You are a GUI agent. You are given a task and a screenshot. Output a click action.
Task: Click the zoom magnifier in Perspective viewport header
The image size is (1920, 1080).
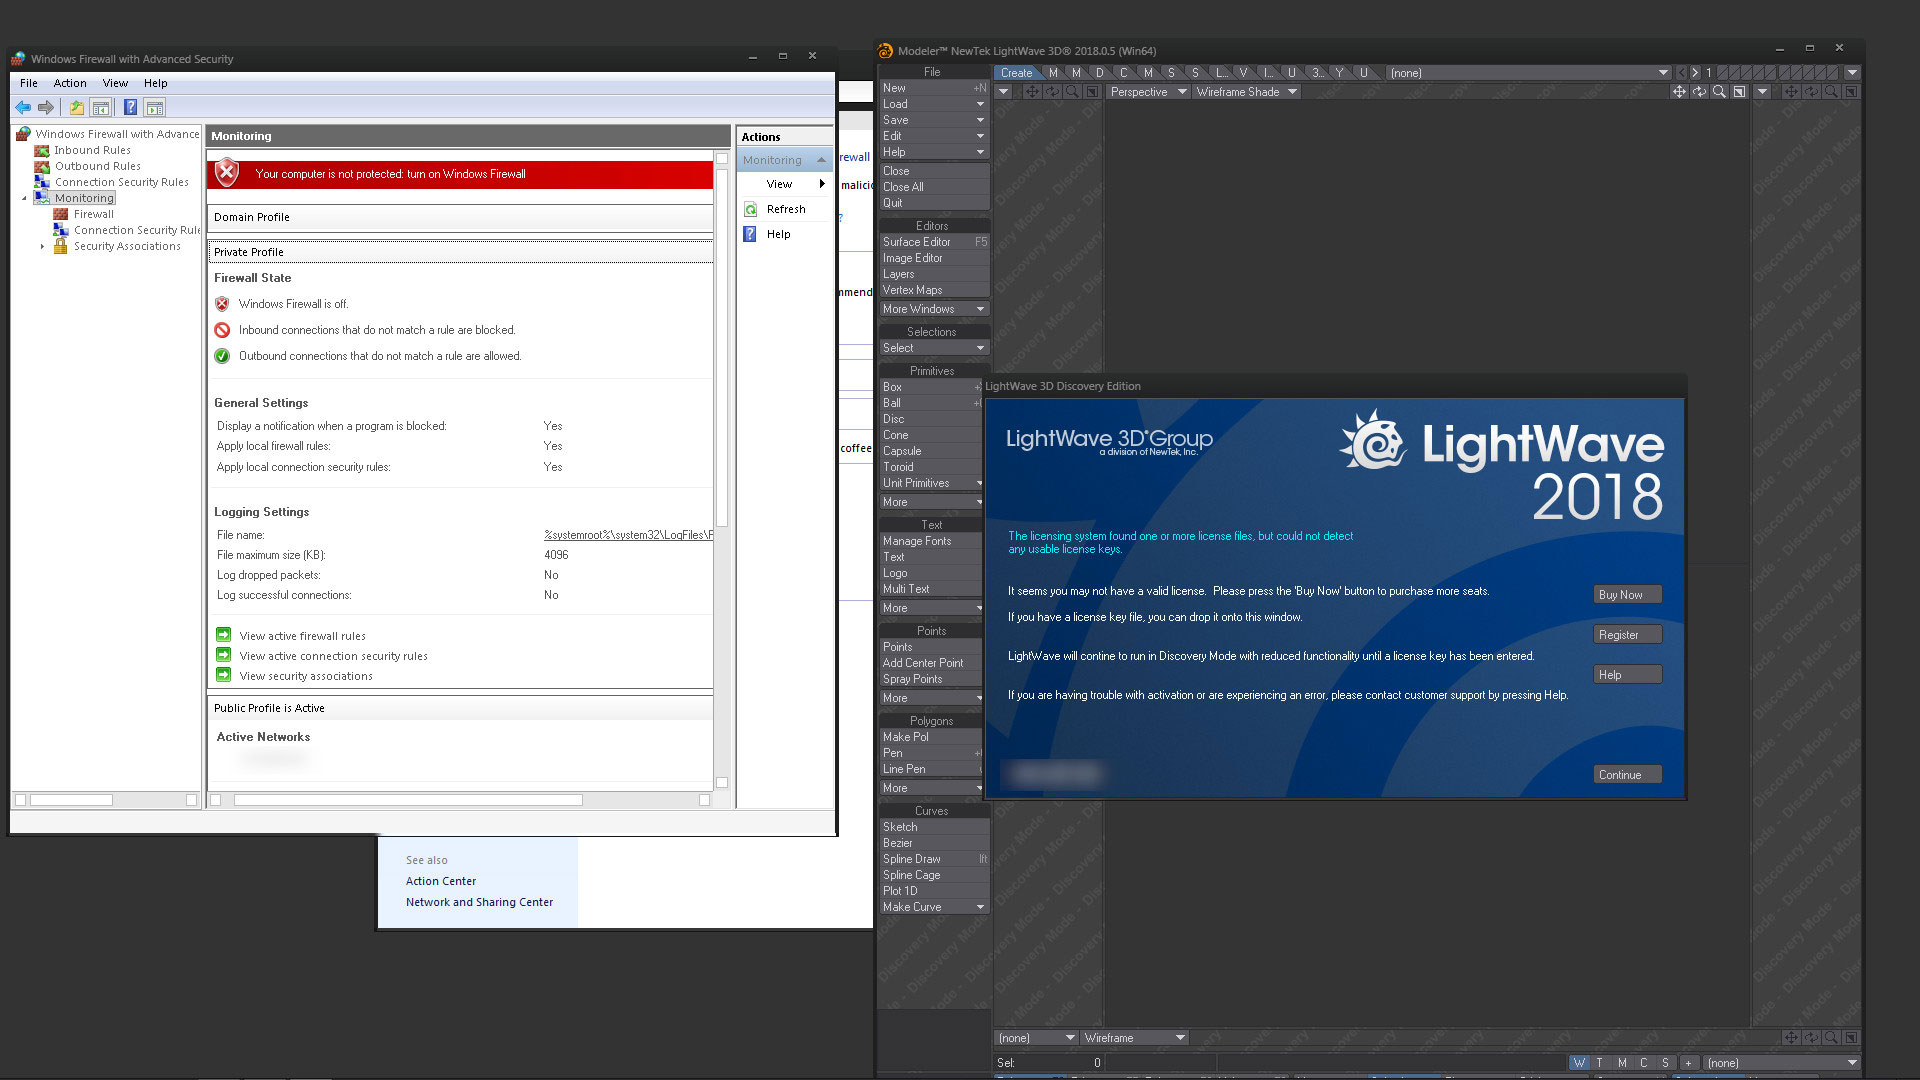(x=1719, y=92)
